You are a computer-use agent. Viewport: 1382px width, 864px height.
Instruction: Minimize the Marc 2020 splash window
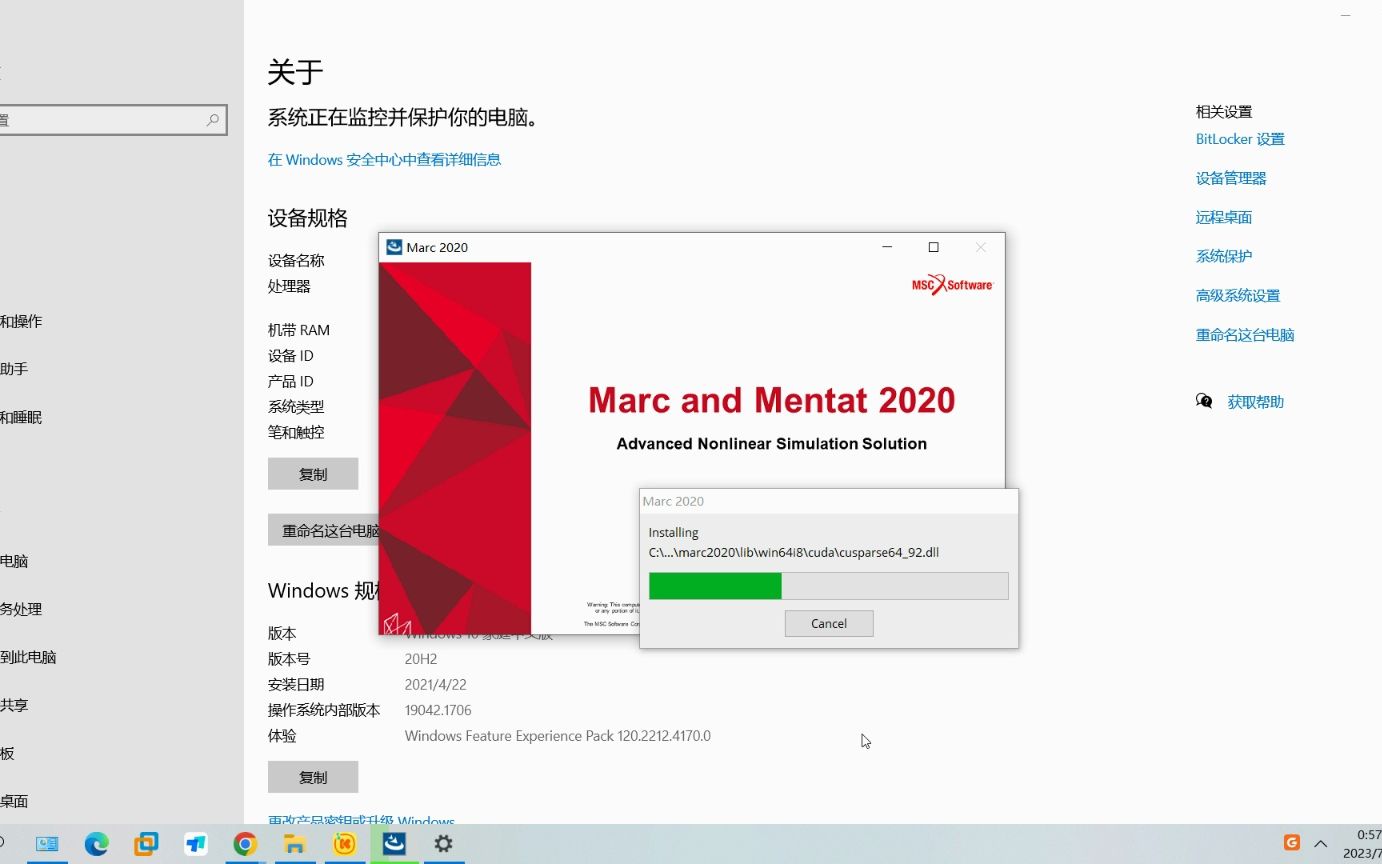pos(887,247)
